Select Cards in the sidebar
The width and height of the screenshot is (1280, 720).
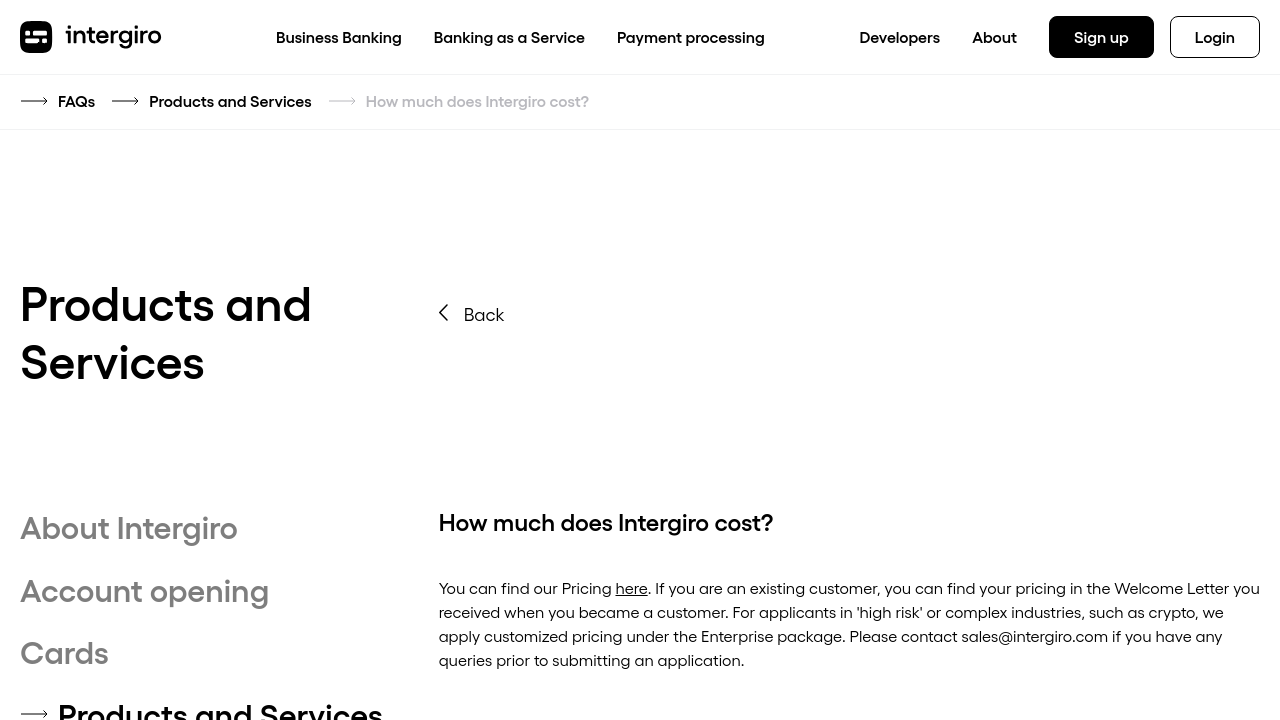[x=64, y=653]
